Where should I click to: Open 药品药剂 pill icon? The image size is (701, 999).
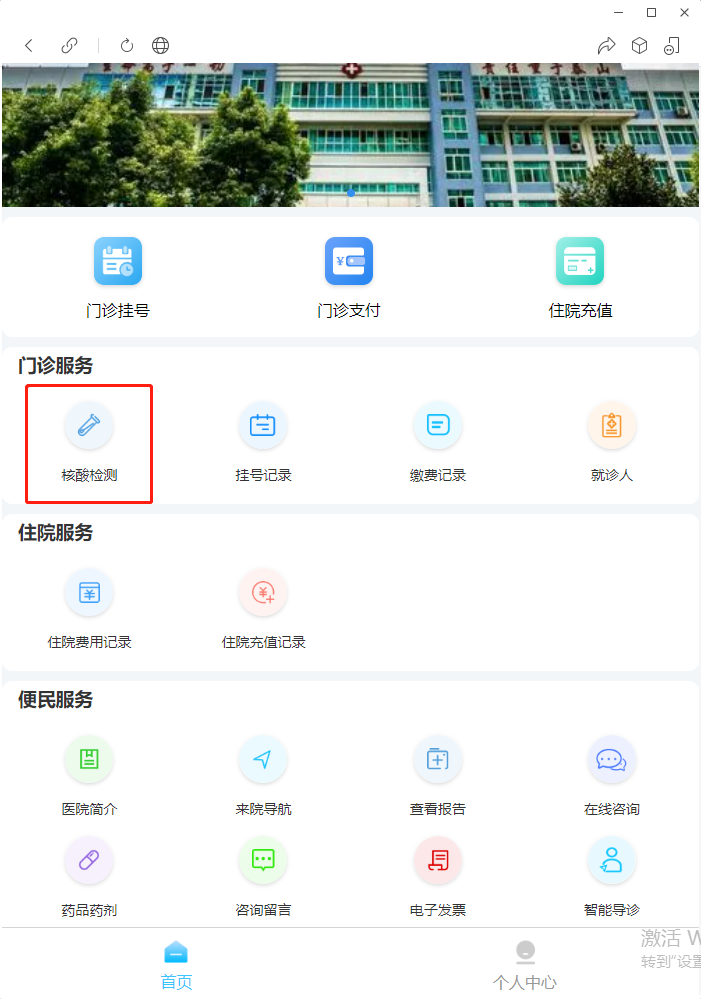89,861
